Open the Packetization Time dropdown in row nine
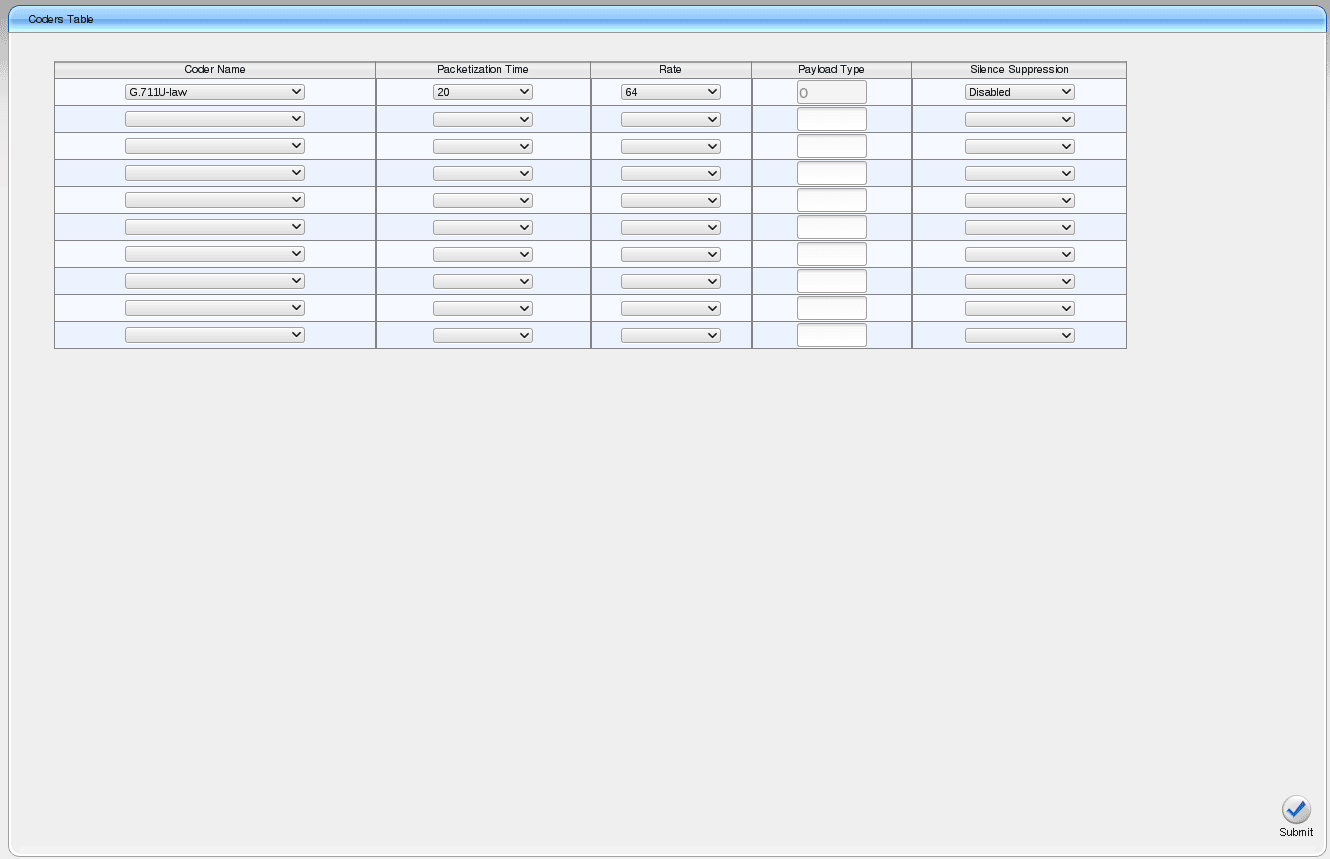 483,308
